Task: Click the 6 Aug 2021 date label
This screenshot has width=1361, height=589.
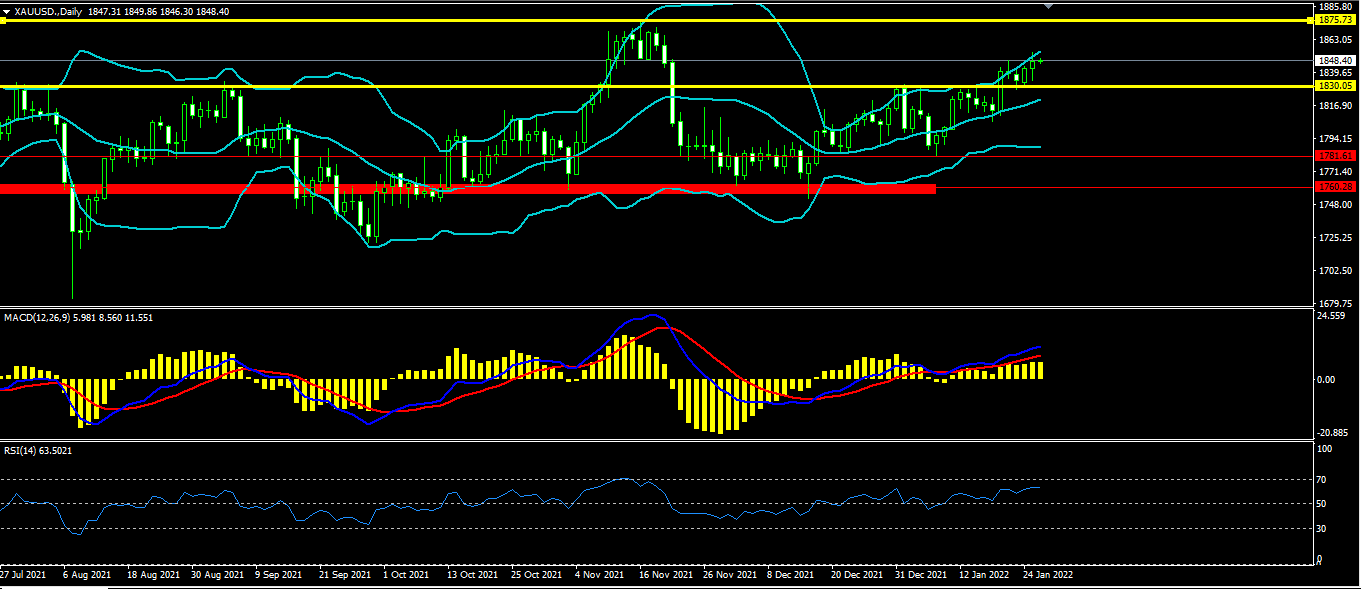Action: click(85, 575)
